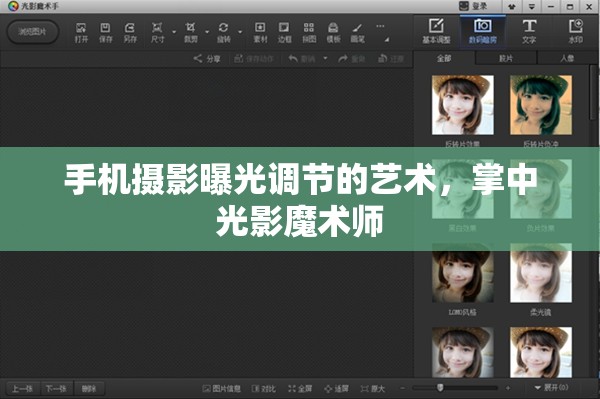Apply the 反转片负冲 thumbnail effect
Screen dimensions: 600x399
[541, 105]
